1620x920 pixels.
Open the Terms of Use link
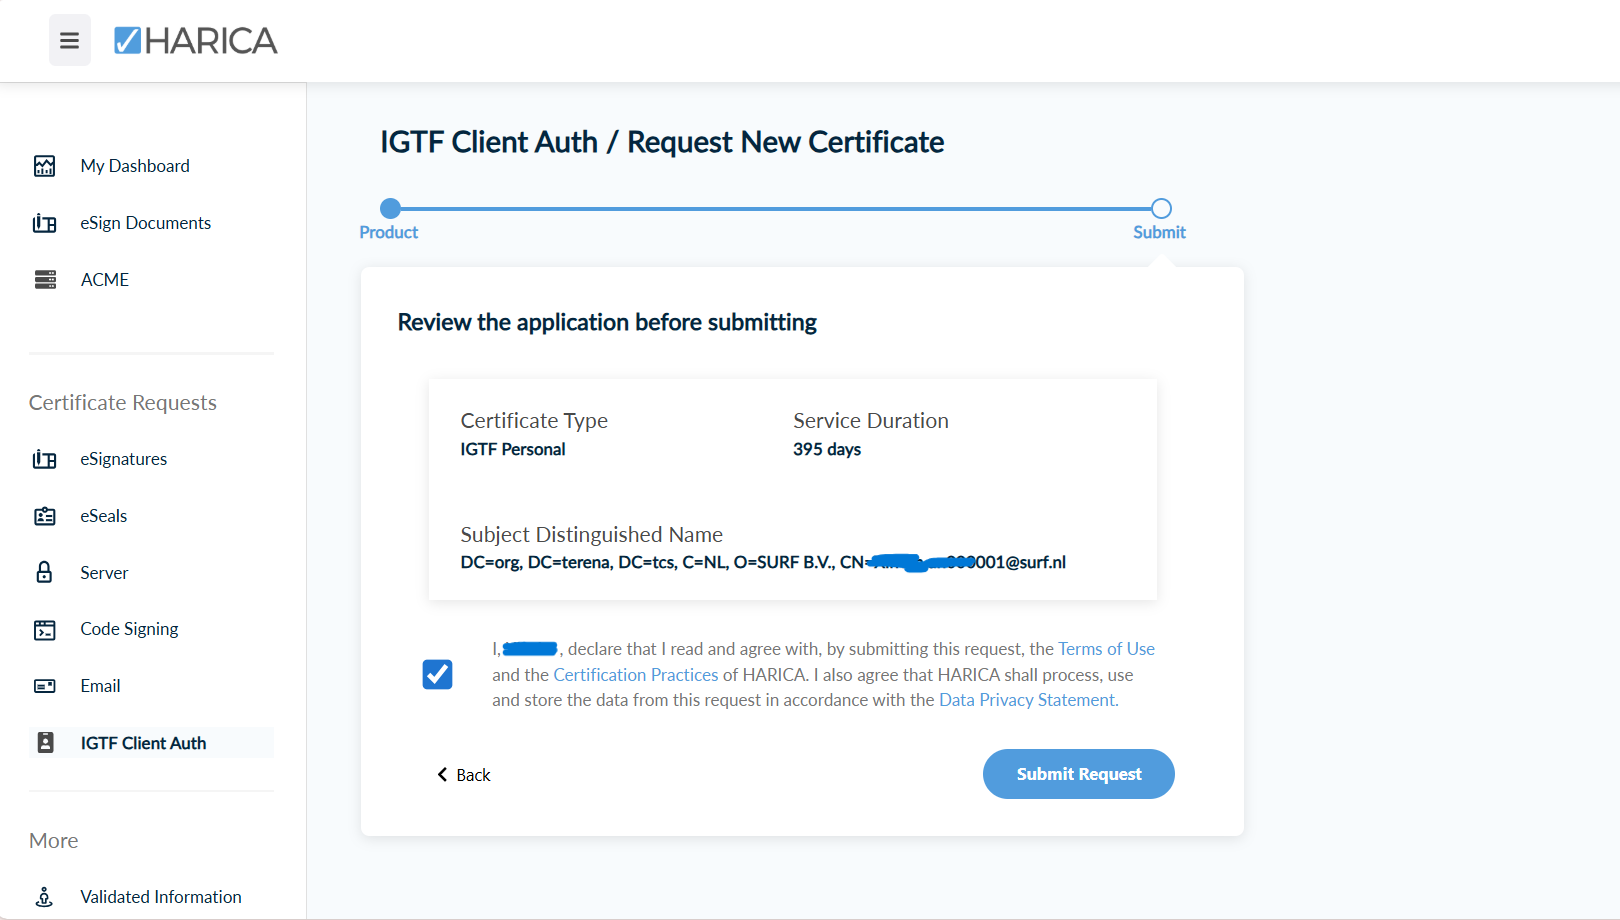pos(1106,649)
